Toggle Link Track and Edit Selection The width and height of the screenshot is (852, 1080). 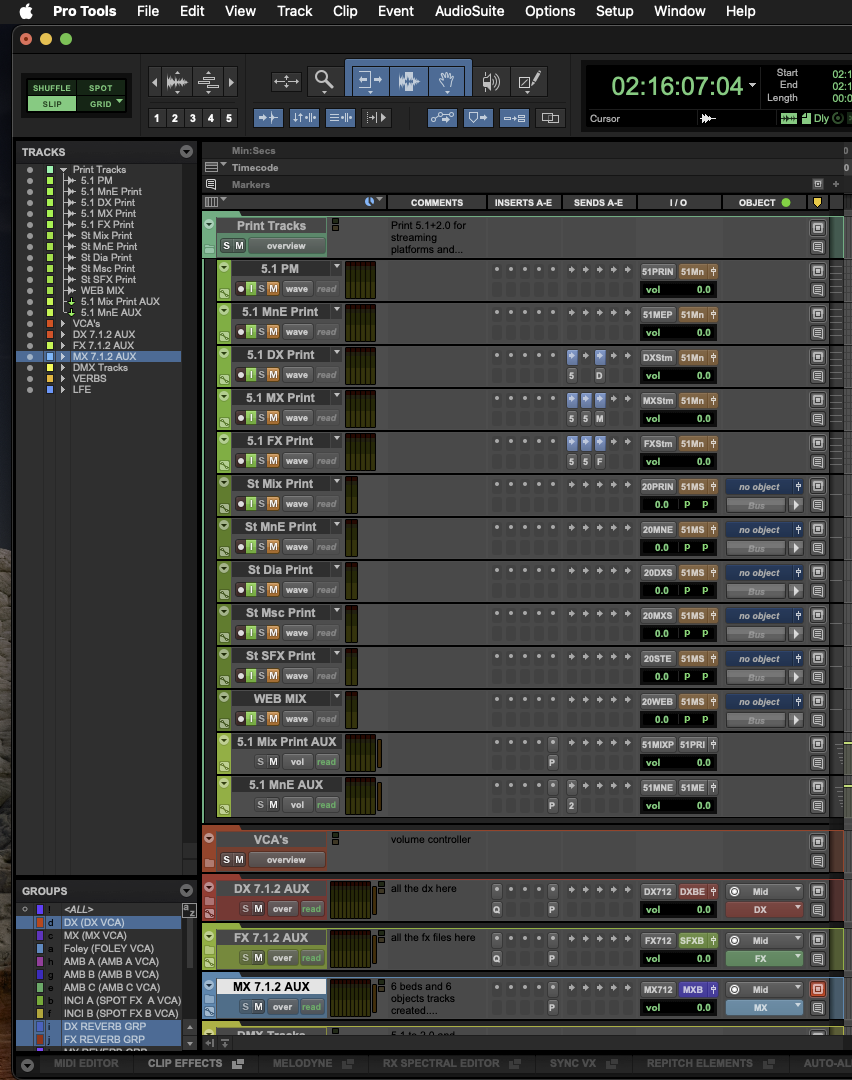pos(340,118)
